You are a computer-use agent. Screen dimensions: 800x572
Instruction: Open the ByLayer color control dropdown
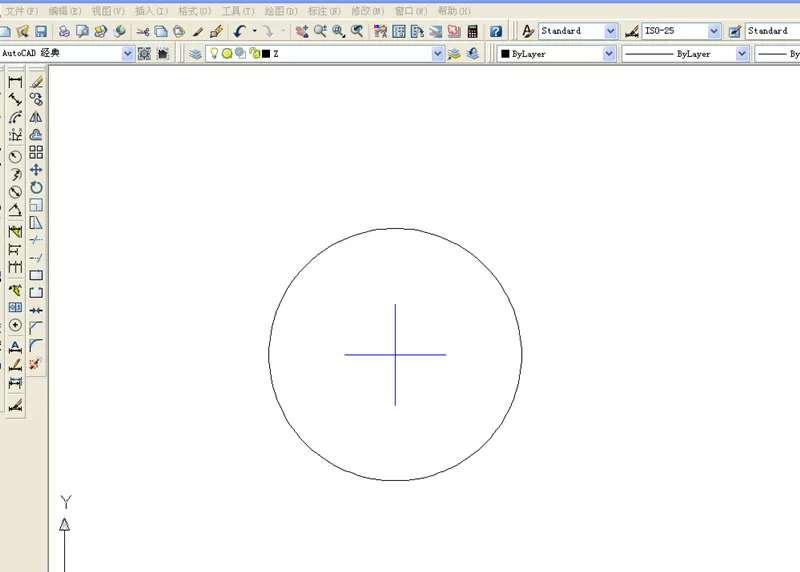point(609,54)
